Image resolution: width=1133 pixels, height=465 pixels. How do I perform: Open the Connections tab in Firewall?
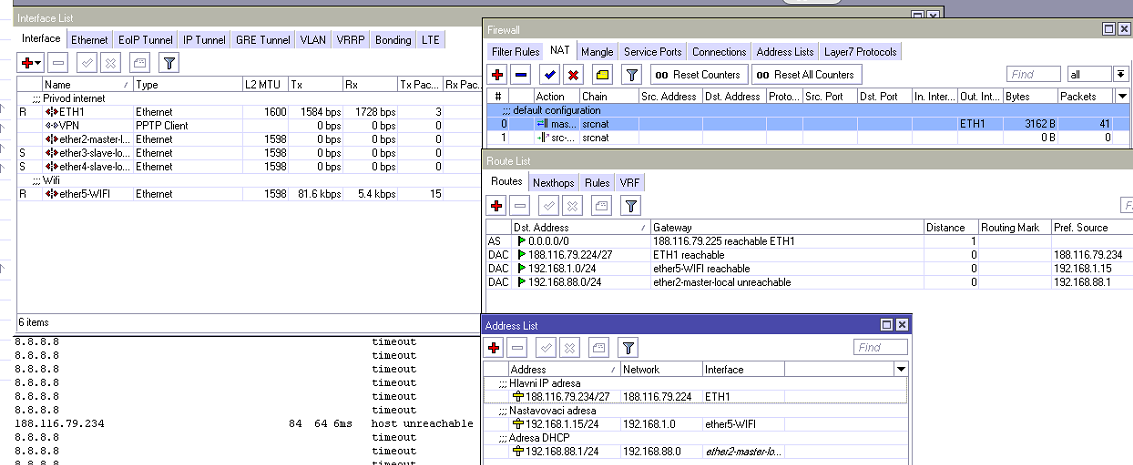(x=719, y=52)
